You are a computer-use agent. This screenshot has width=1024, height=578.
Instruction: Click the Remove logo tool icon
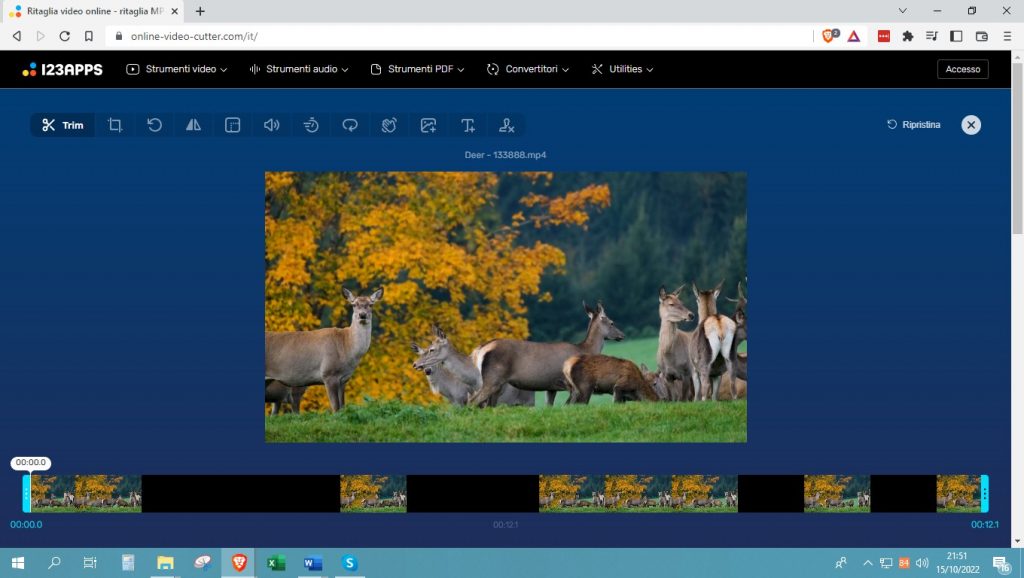click(x=507, y=125)
